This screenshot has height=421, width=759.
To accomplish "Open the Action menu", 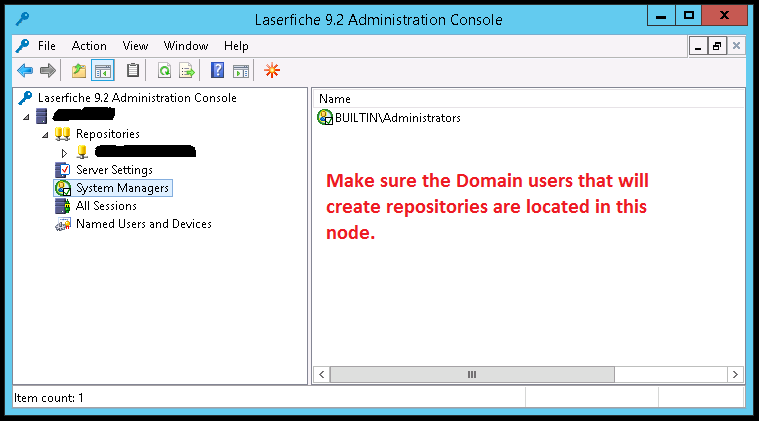I will (x=89, y=46).
